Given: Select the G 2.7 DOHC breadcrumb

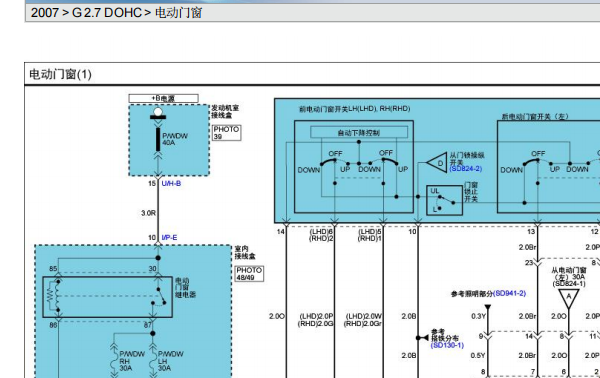Looking at the screenshot, I should pyautogui.click(x=107, y=13).
